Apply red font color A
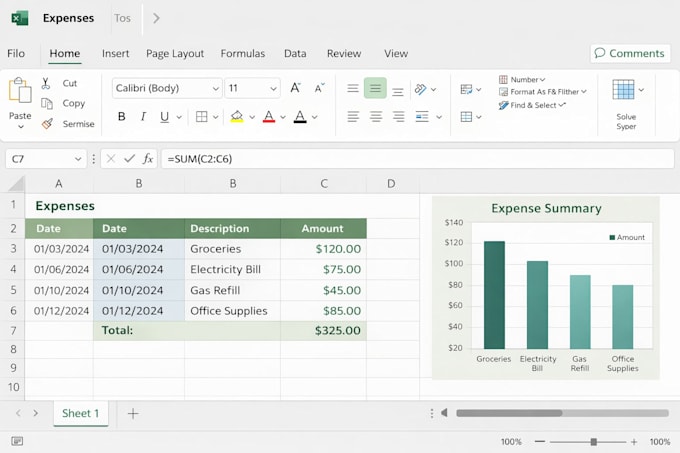680x453 pixels. point(269,117)
